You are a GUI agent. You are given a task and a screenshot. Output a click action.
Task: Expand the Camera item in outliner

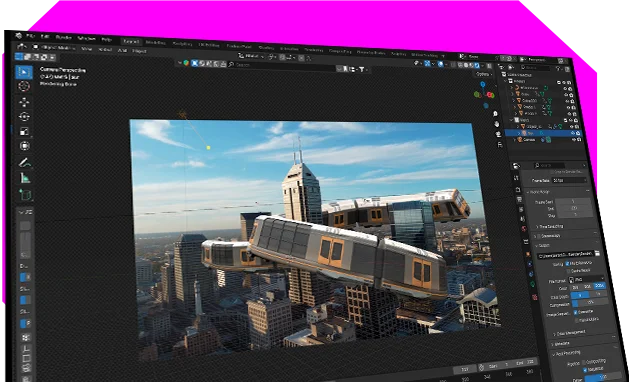515,140
